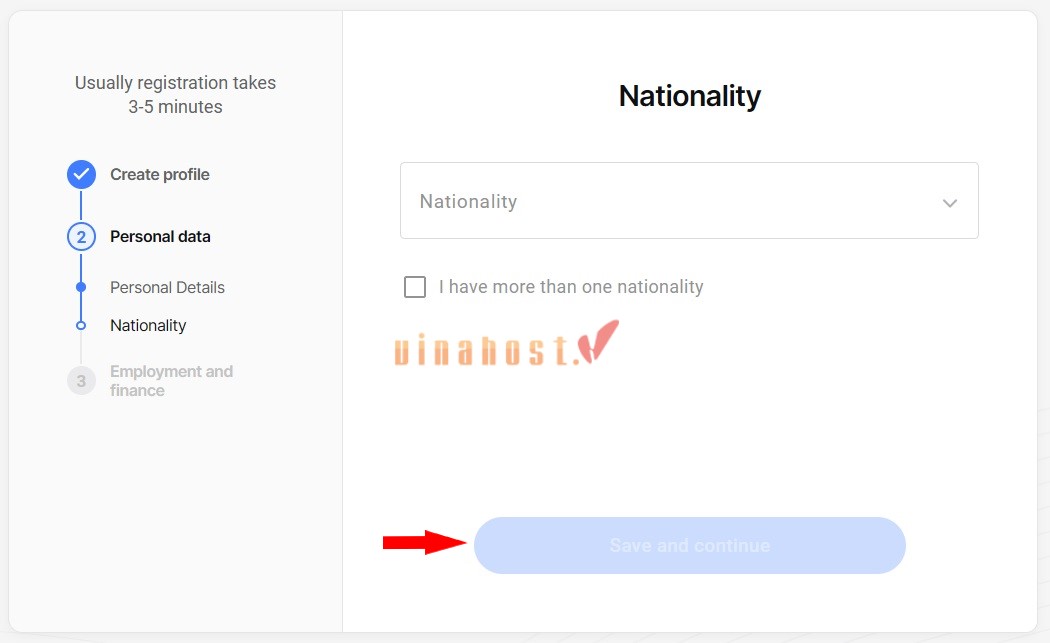Click the Nationality page heading
Viewport: 1050px width, 643px height.
pos(689,96)
